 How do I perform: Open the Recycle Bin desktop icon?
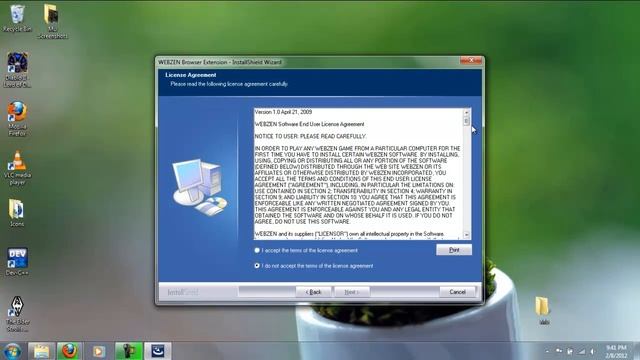coord(17,18)
